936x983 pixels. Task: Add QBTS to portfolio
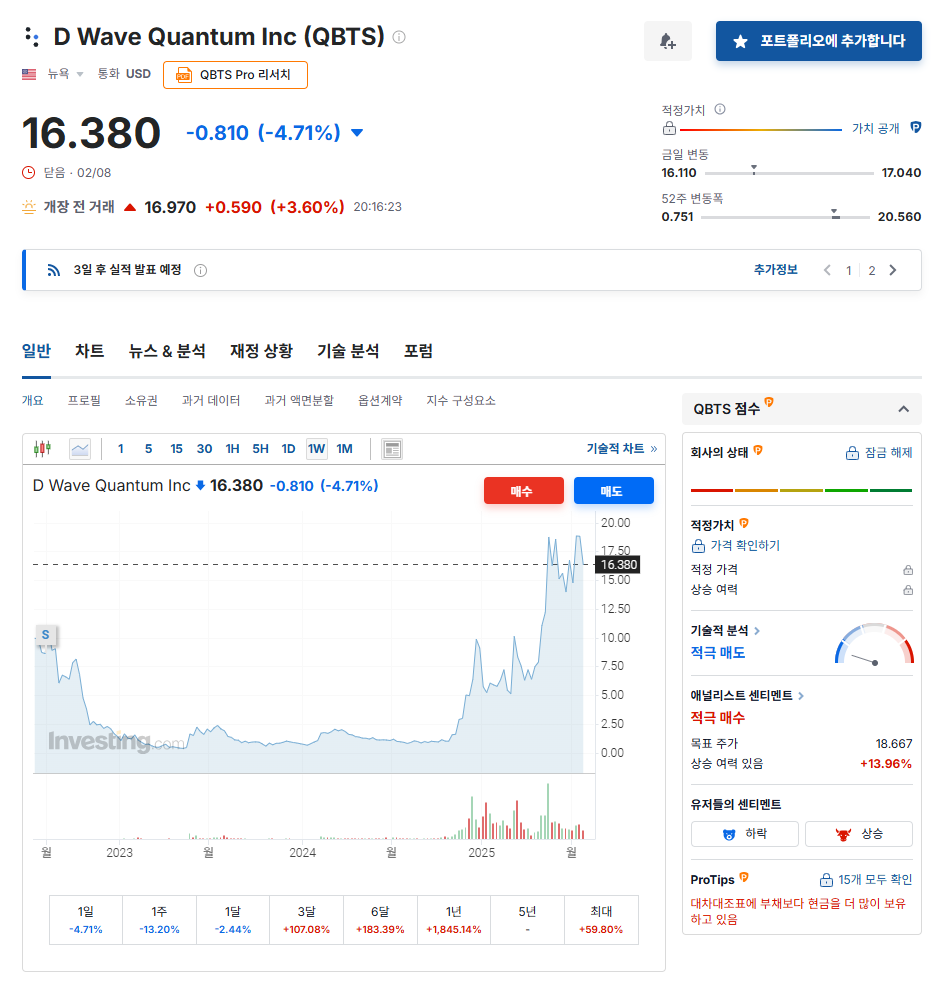pyautogui.click(x=819, y=41)
